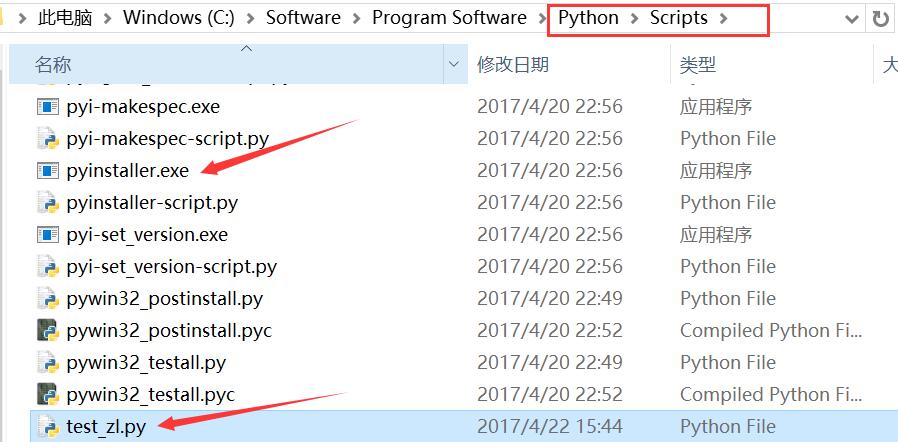Viewport: 898px width, 442px height.
Task: Click the Compiled Python type of pywin32_postinstall.pyc
Action: click(771, 330)
